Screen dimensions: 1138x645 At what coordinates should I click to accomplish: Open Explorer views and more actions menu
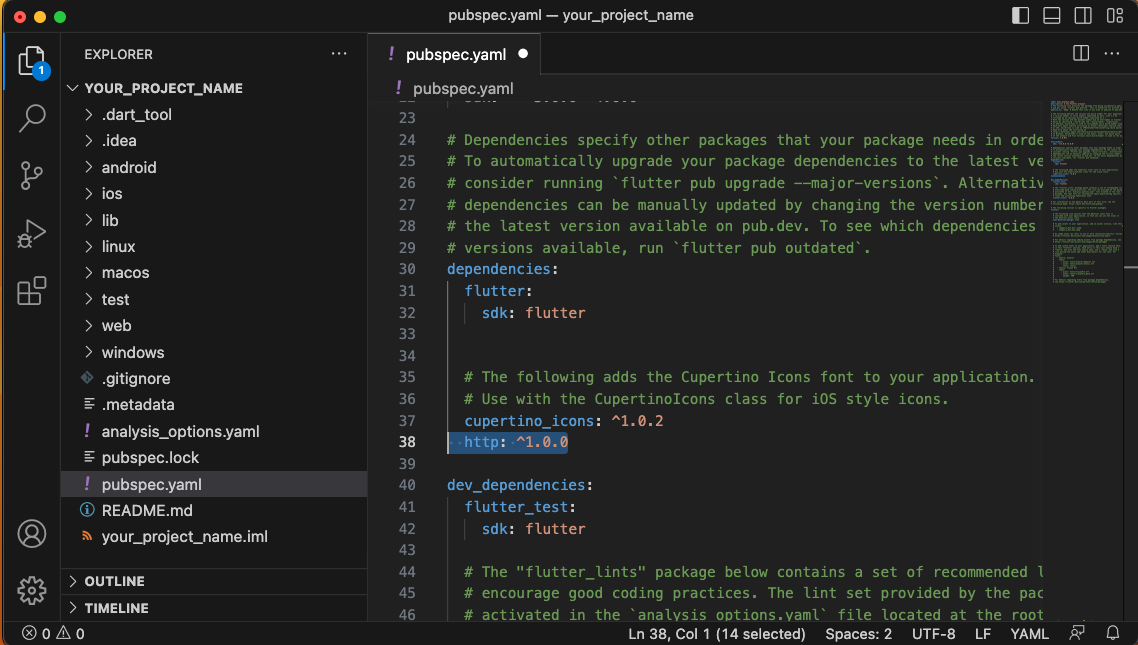click(x=339, y=54)
